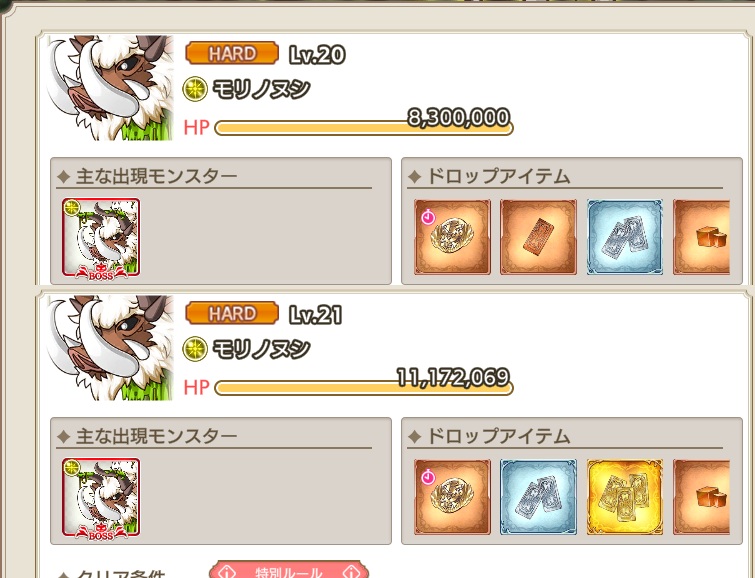Click the 特別ルール special rules button
Image resolution: width=755 pixels, height=578 pixels.
point(288,570)
